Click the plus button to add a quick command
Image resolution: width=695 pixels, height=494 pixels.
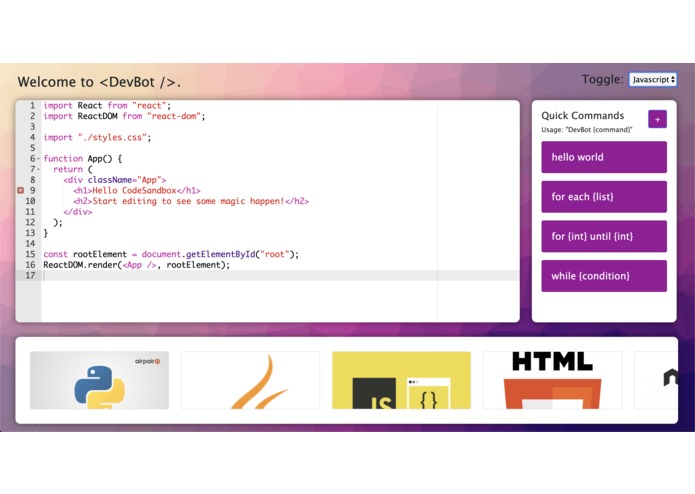click(x=657, y=119)
